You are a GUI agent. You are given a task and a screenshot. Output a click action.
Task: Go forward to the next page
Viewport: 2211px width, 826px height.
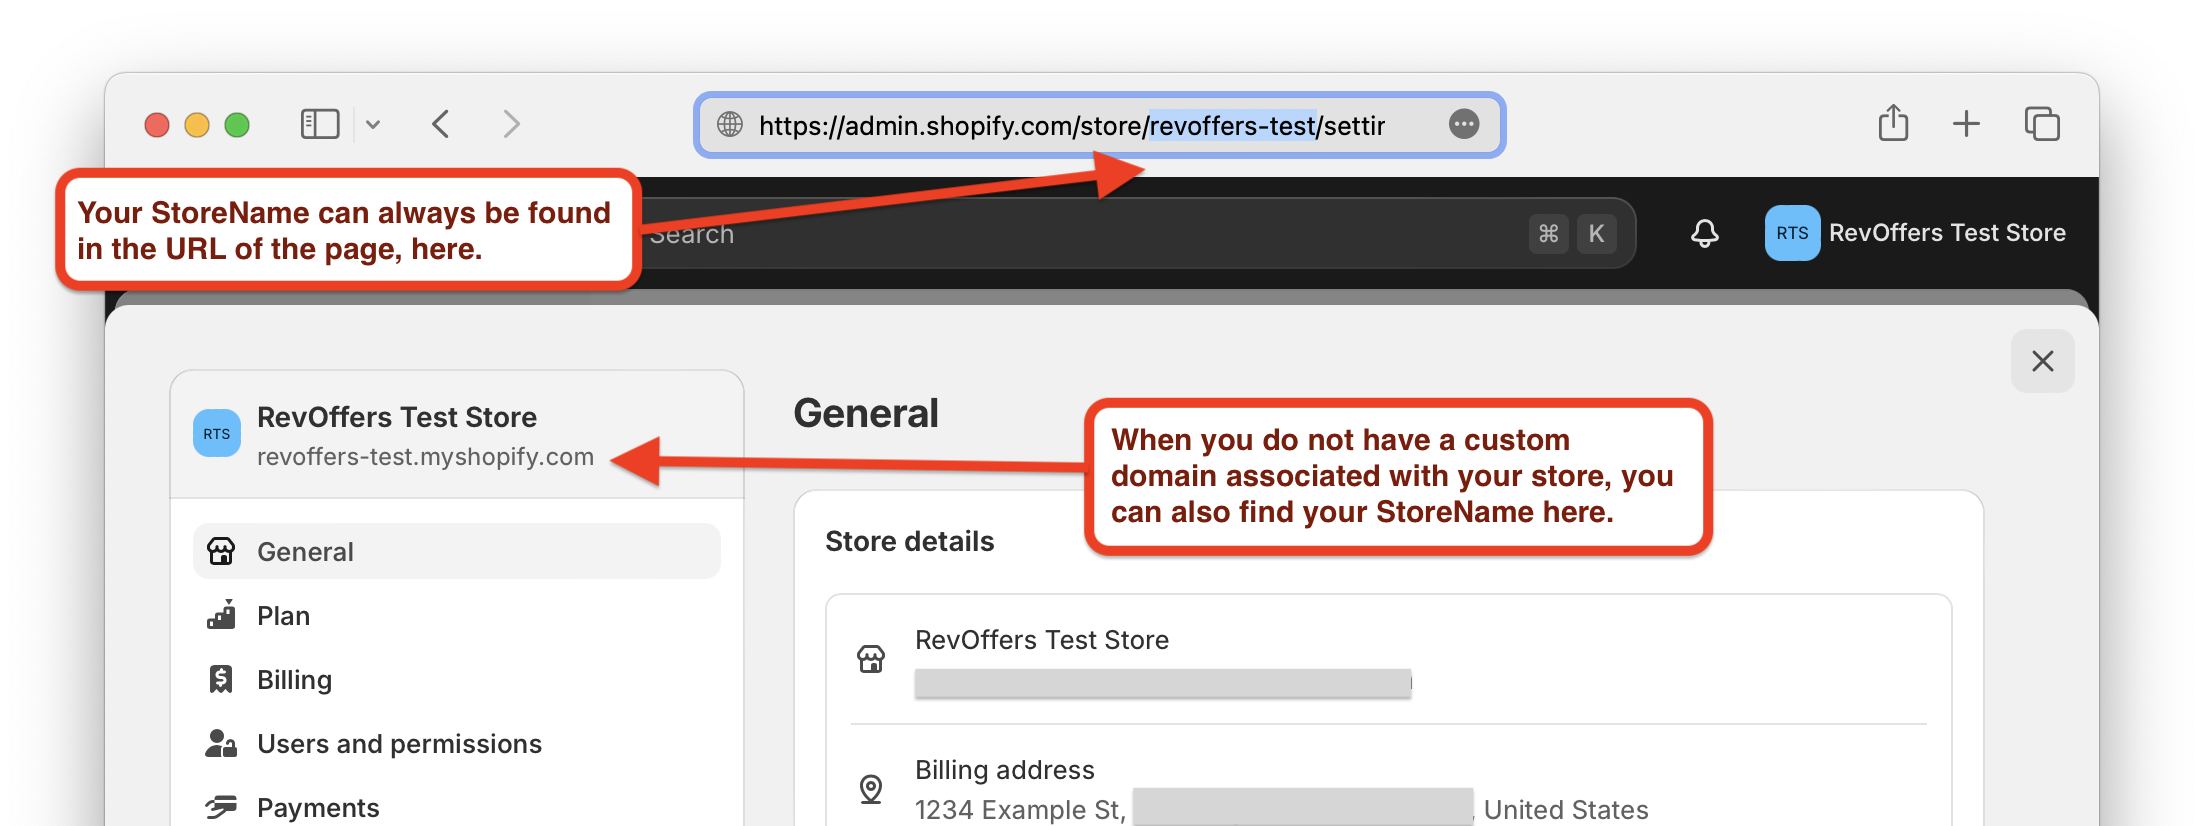click(x=511, y=125)
